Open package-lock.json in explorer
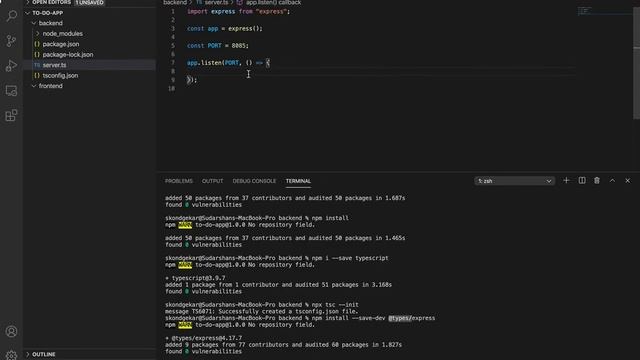Viewport: 640px width, 360px height. [68, 54]
